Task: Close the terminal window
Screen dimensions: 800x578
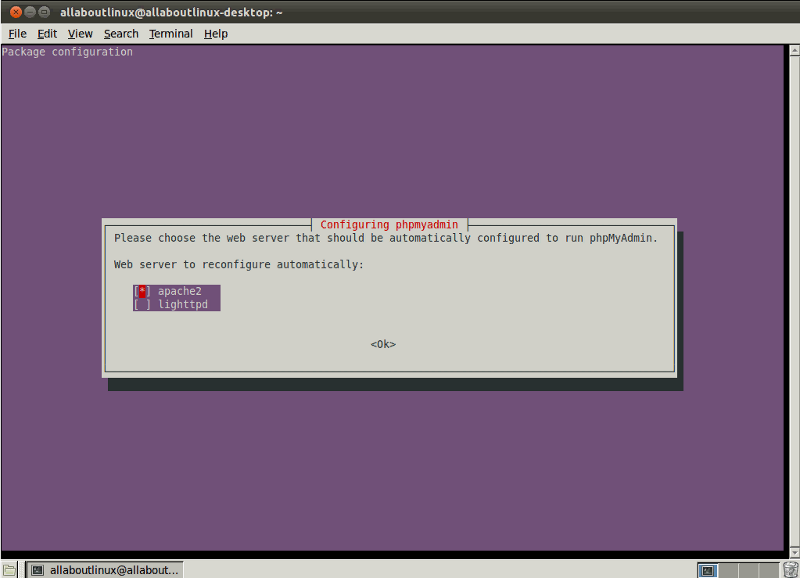Action: 16,12
